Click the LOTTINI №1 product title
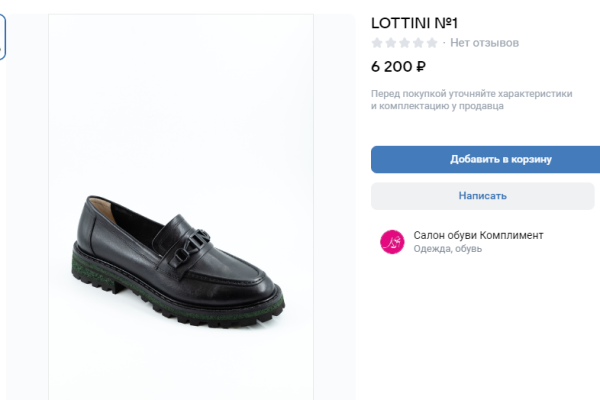 point(414,21)
